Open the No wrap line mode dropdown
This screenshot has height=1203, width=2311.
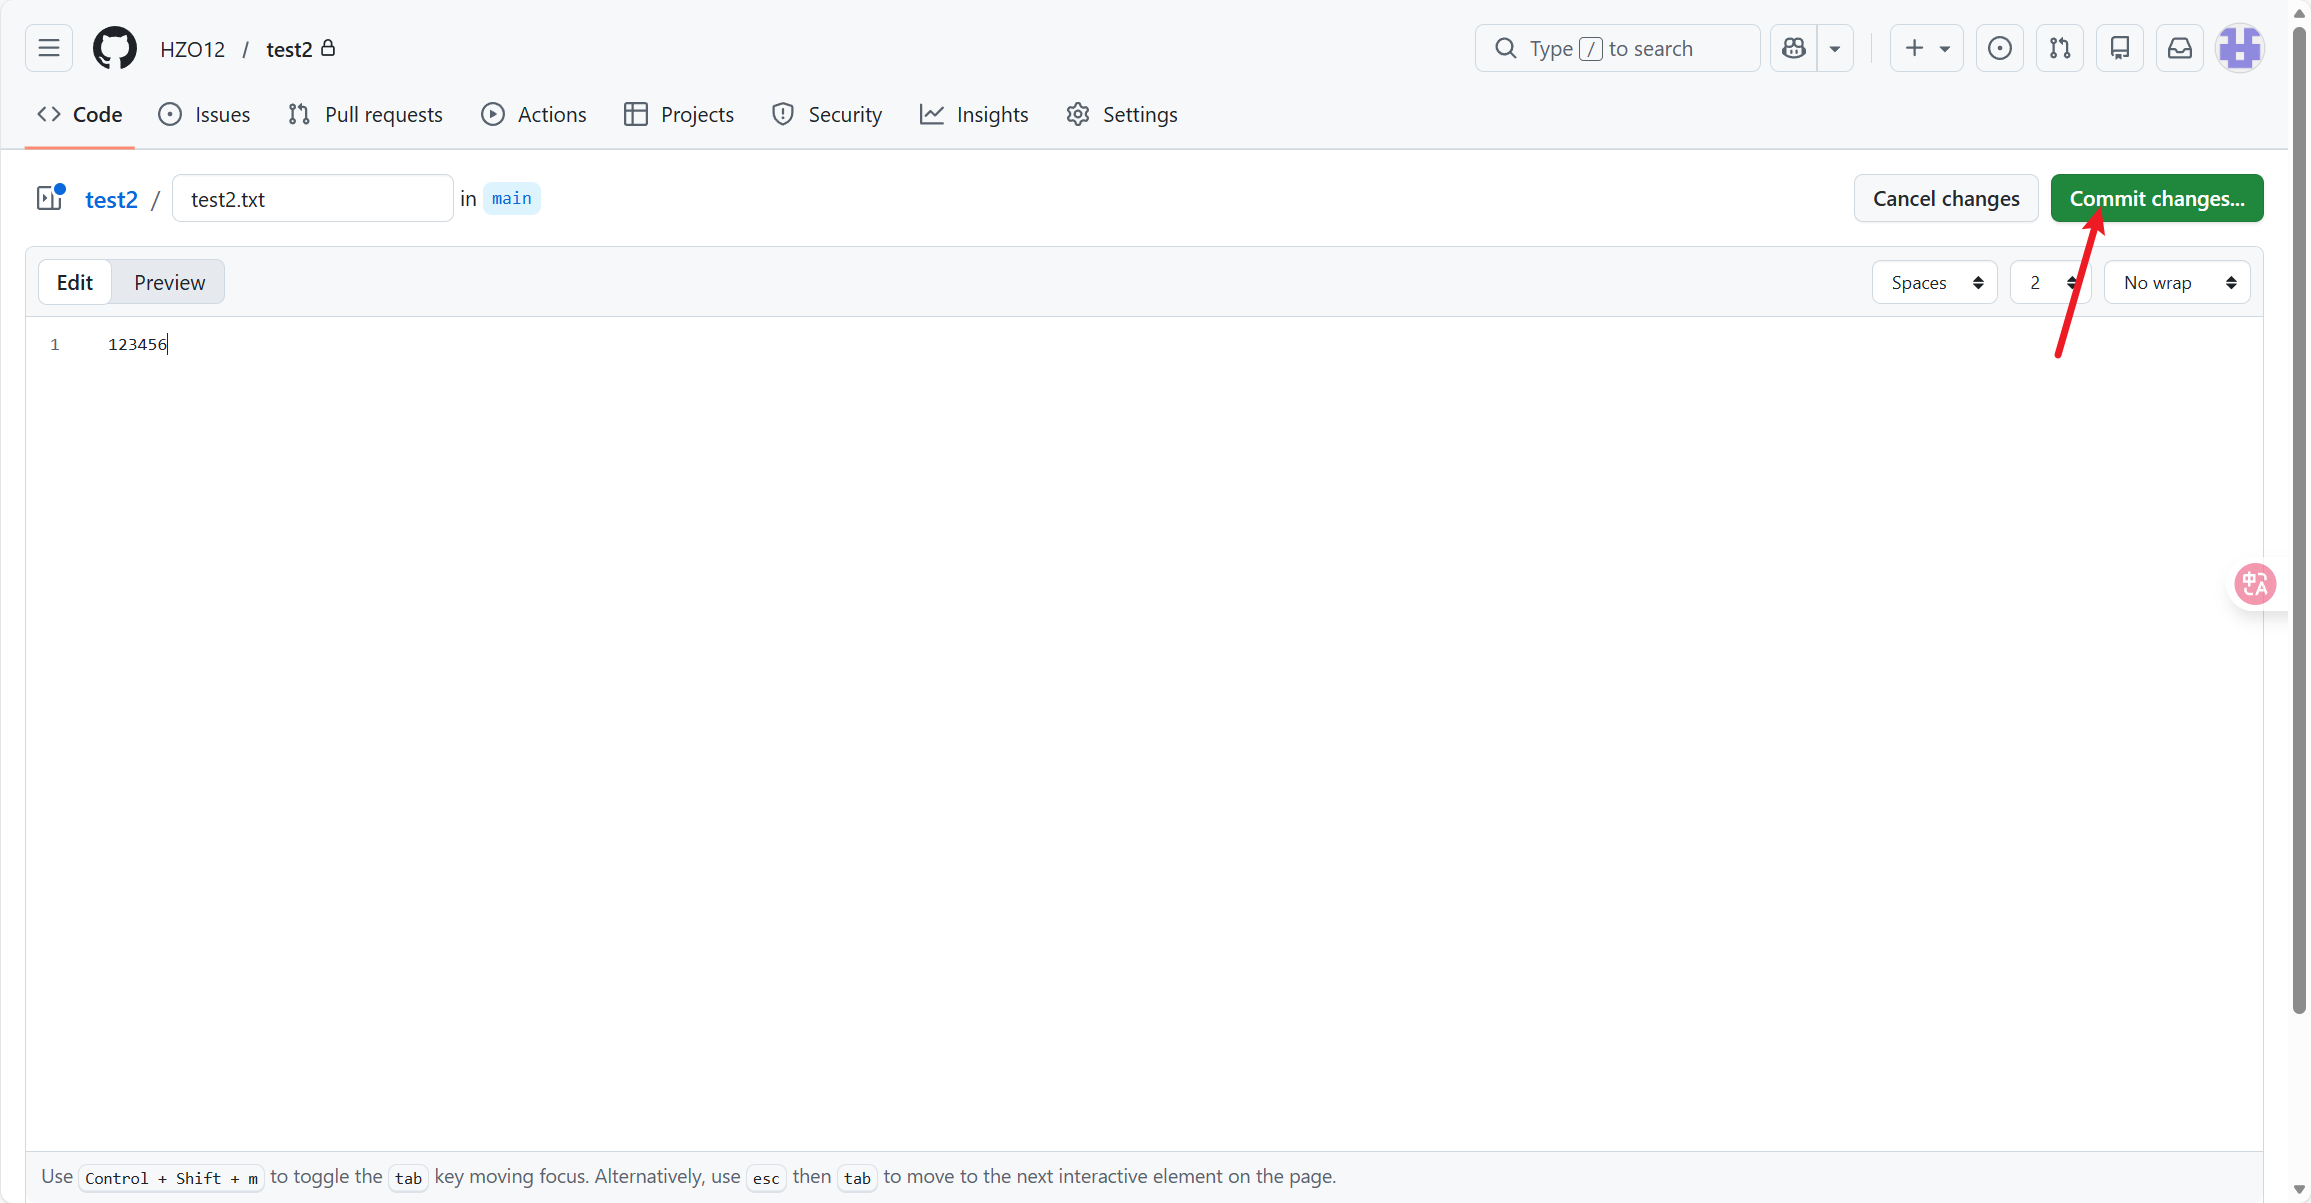pos(2176,283)
